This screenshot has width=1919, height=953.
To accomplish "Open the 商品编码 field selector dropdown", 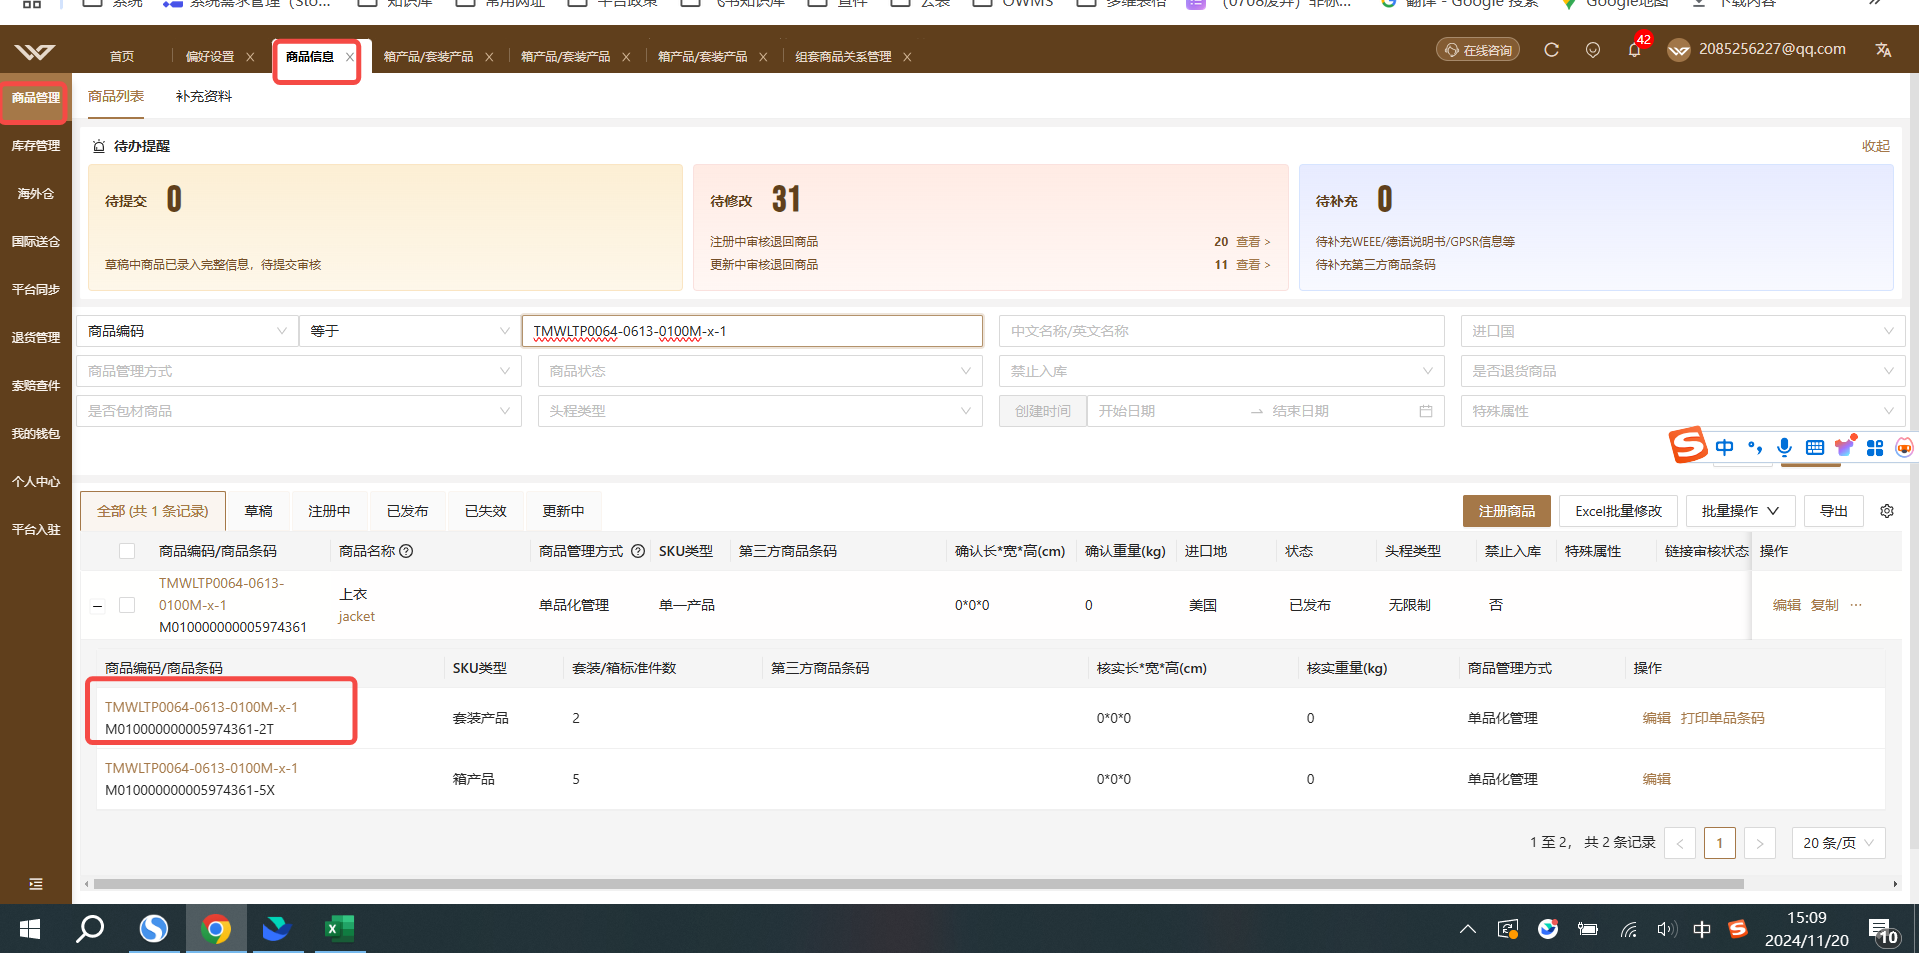I will (188, 331).
